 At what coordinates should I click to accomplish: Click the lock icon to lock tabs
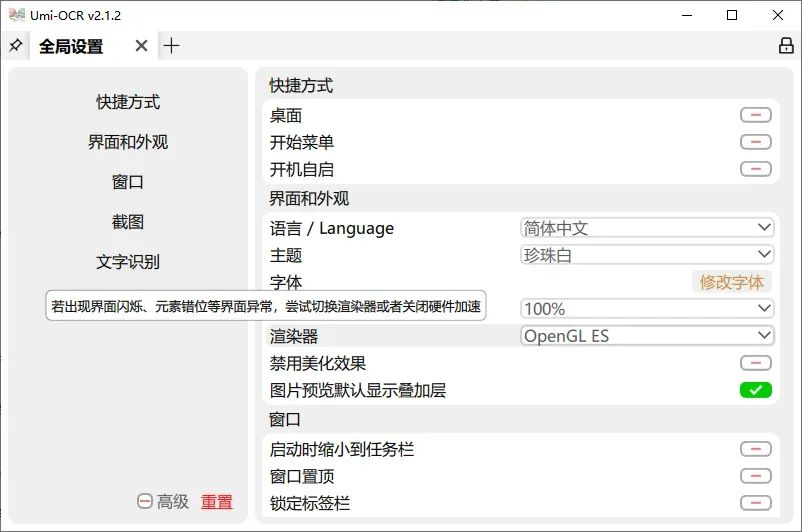click(x=786, y=46)
